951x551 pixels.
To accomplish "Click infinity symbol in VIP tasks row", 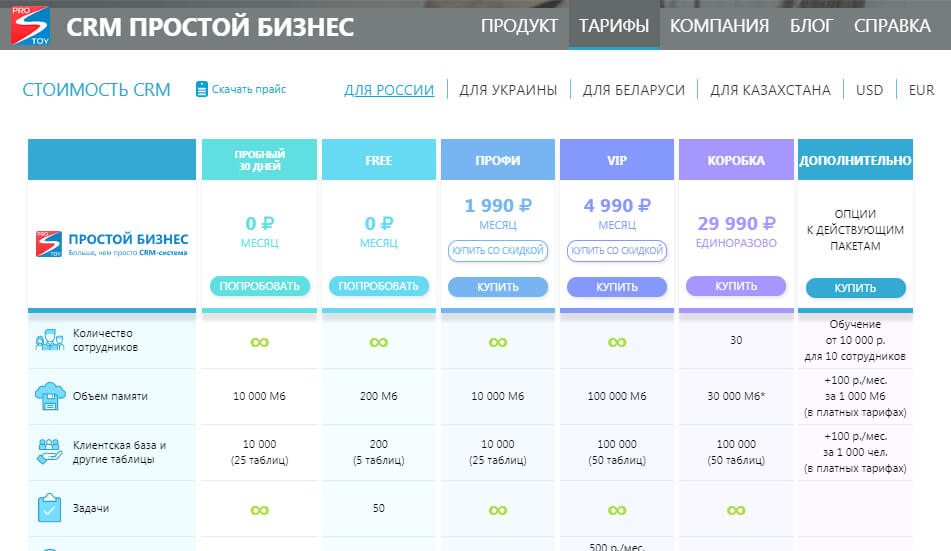I will coord(617,510).
